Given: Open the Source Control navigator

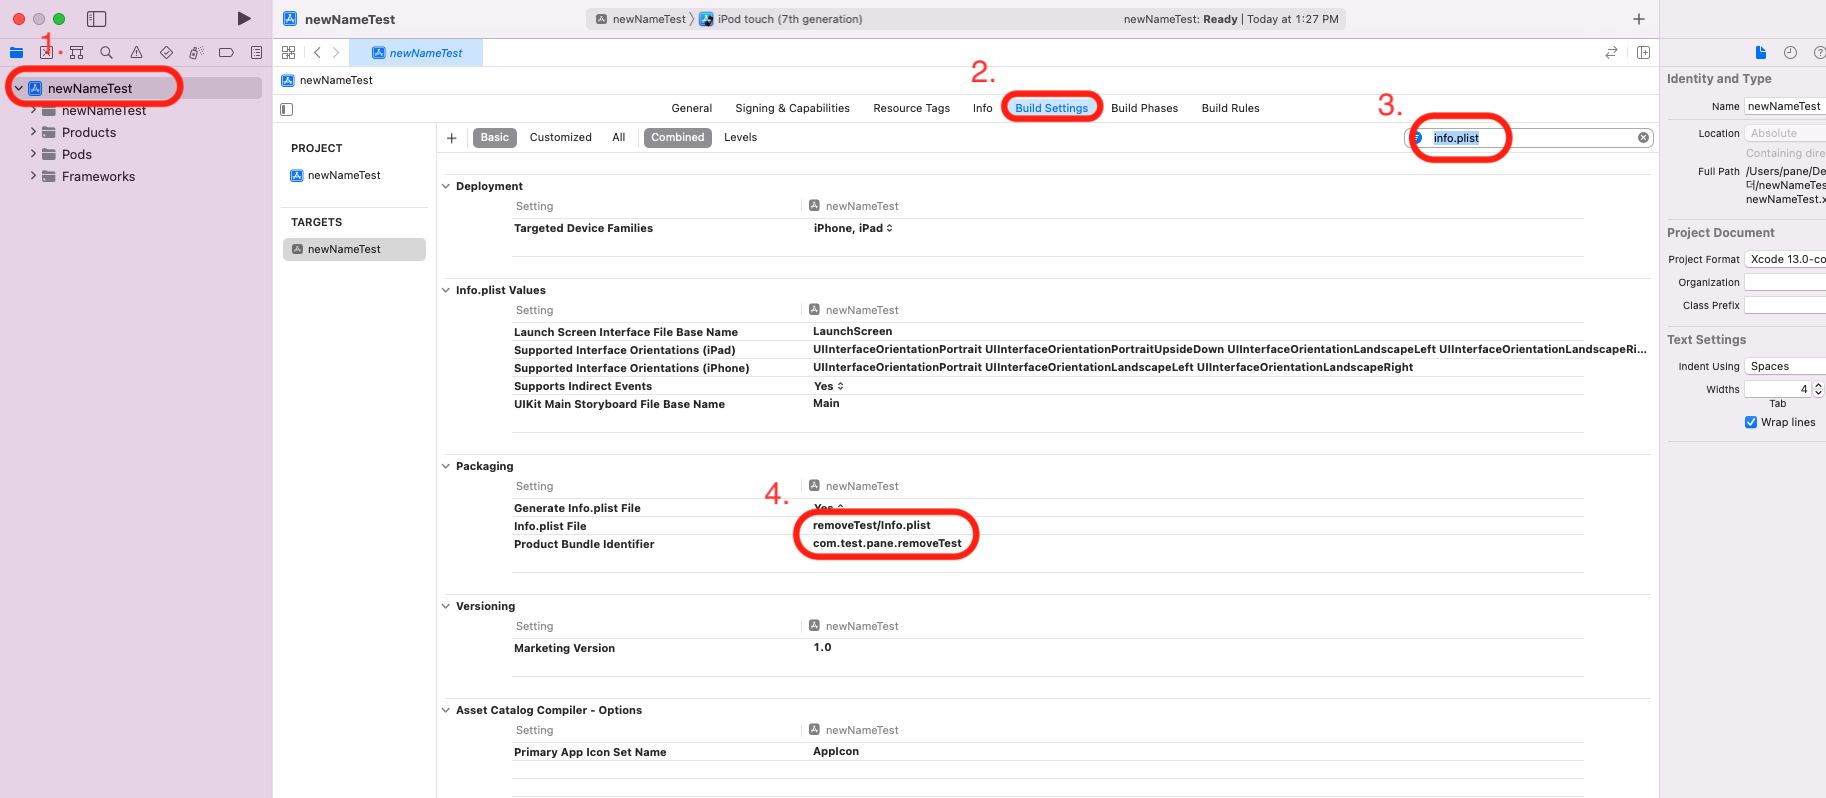Looking at the screenshot, I should (x=46, y=52).
